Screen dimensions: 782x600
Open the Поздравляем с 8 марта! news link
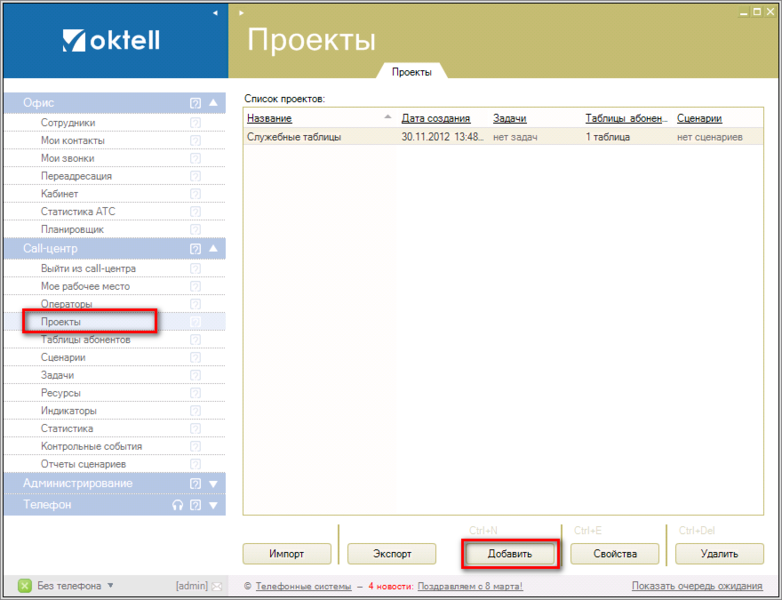click(x=470, y=586)
